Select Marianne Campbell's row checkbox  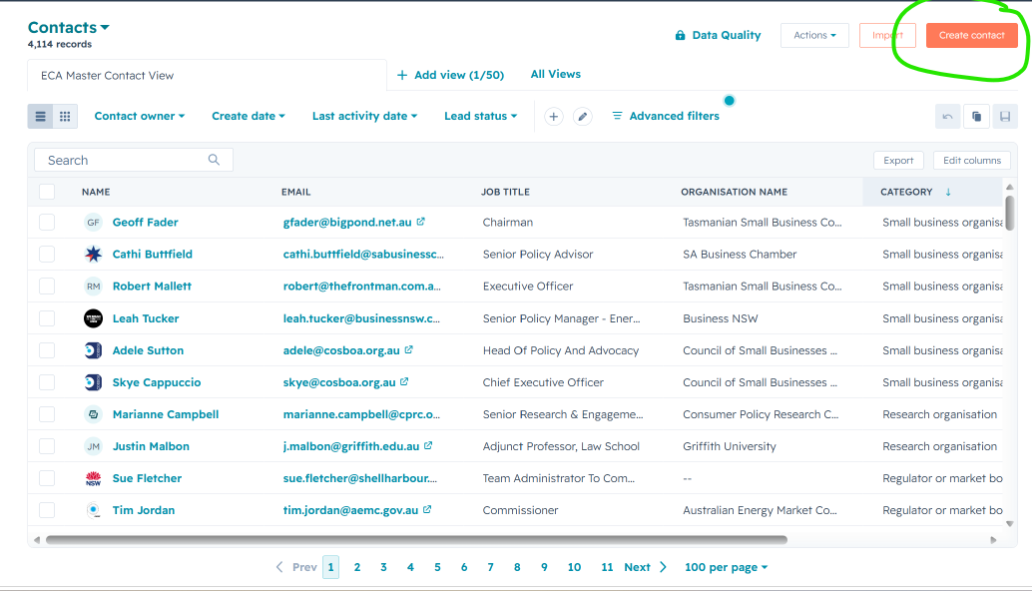(x=47, y=415)
